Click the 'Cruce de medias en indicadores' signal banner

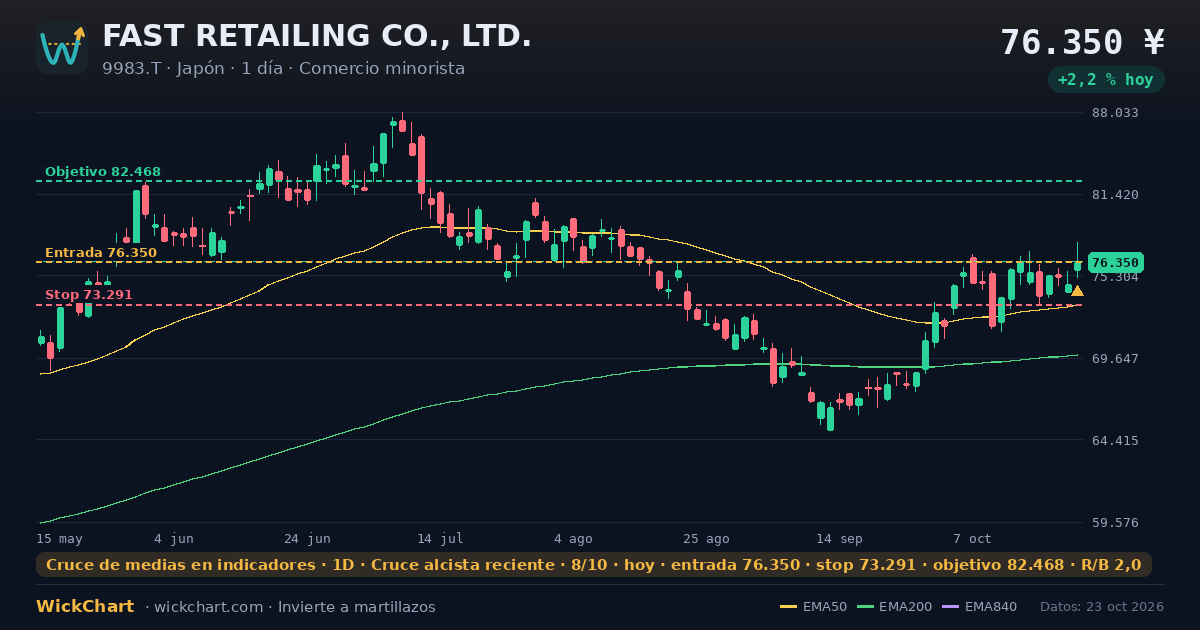tap(594, 565)
